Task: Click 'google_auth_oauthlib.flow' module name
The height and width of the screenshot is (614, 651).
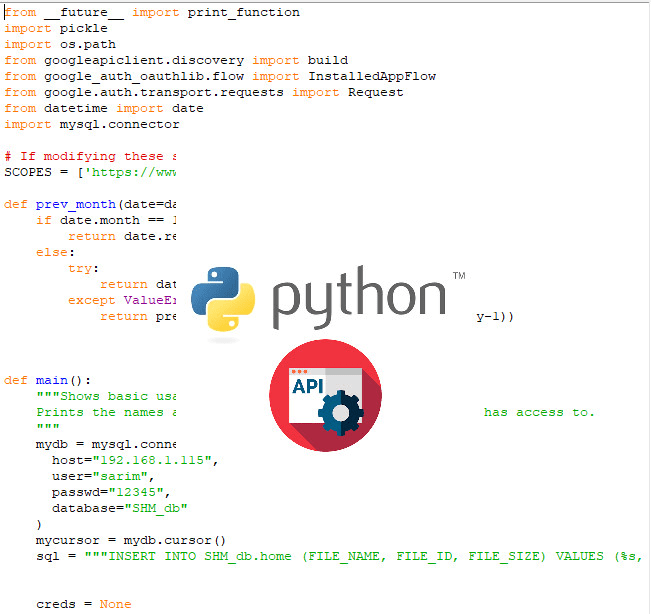Action: (x=144, y=76)
